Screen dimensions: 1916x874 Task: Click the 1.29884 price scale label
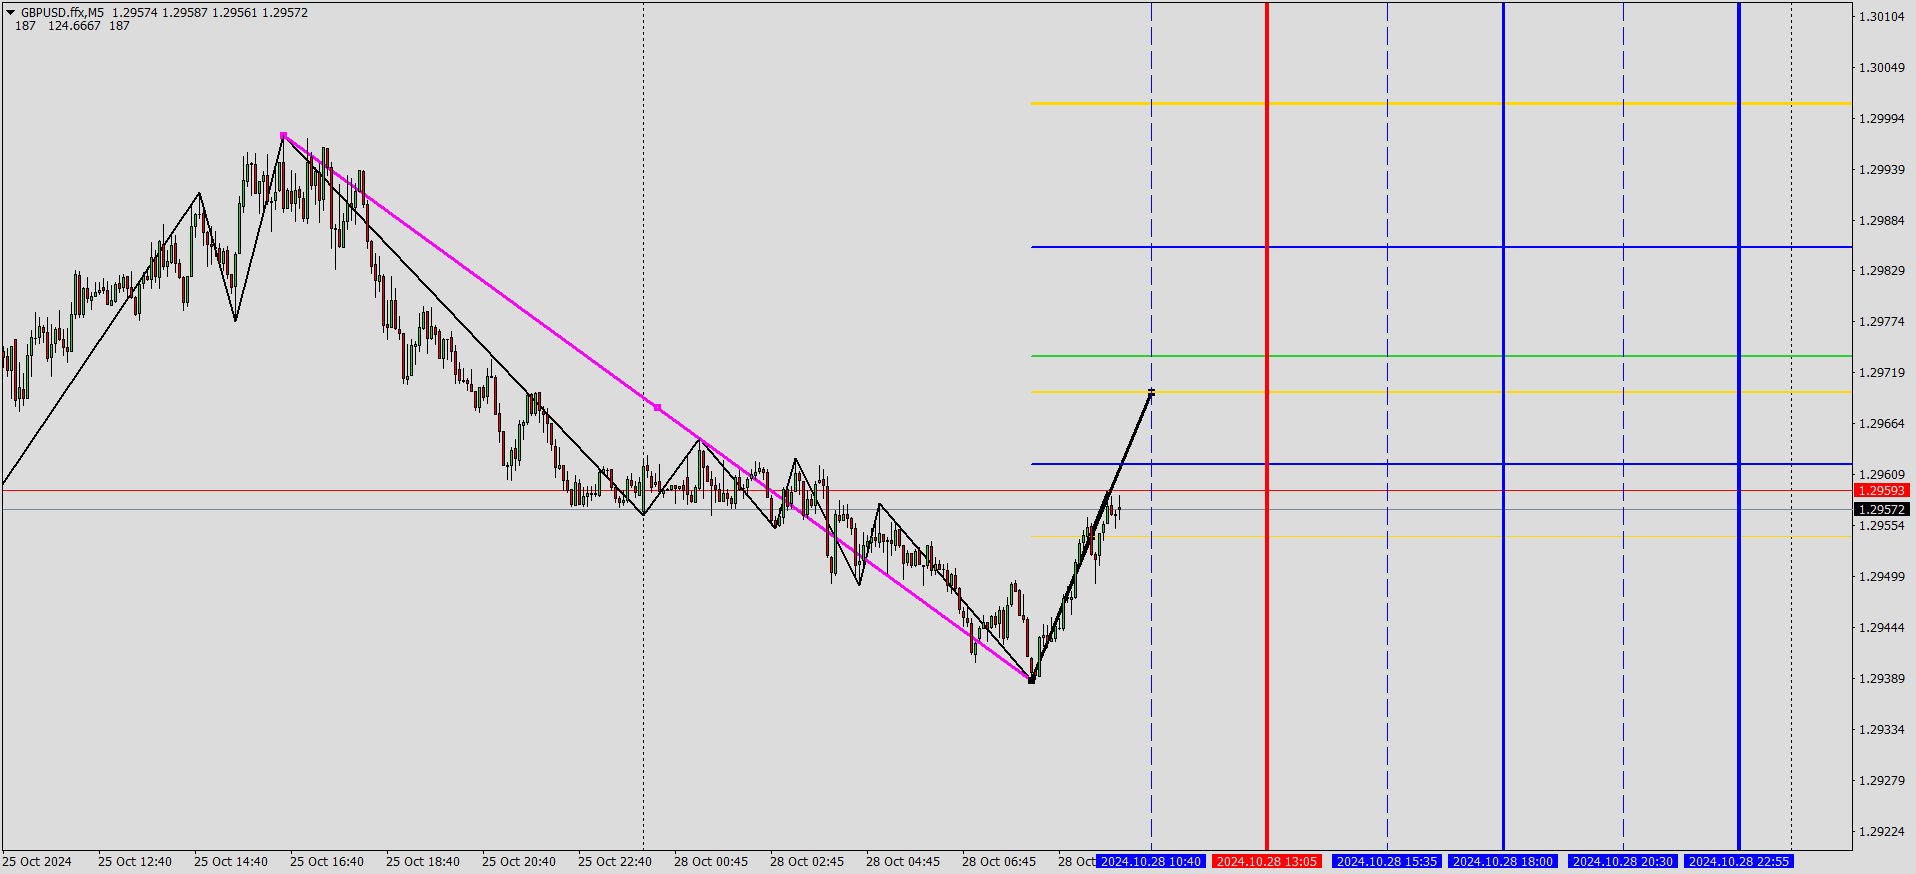point(1882,221)
